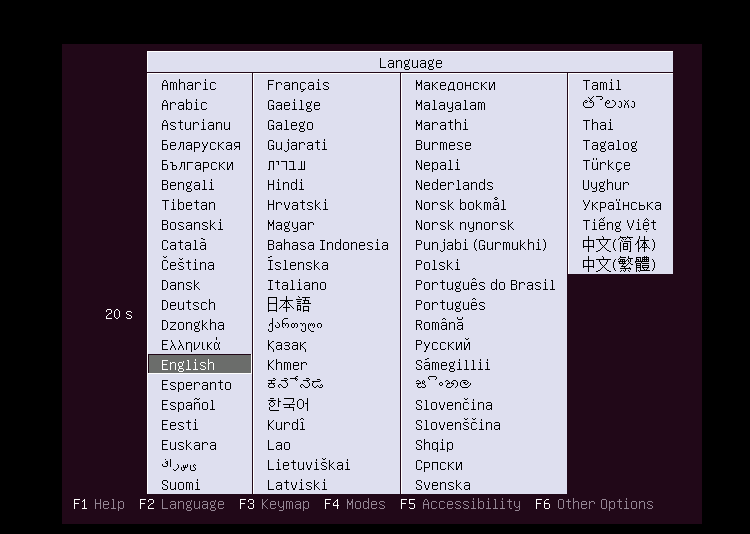The width and height of the screenshot is (750, 534).
Task: Select Suomi language
Action: [x=180, y=485]
